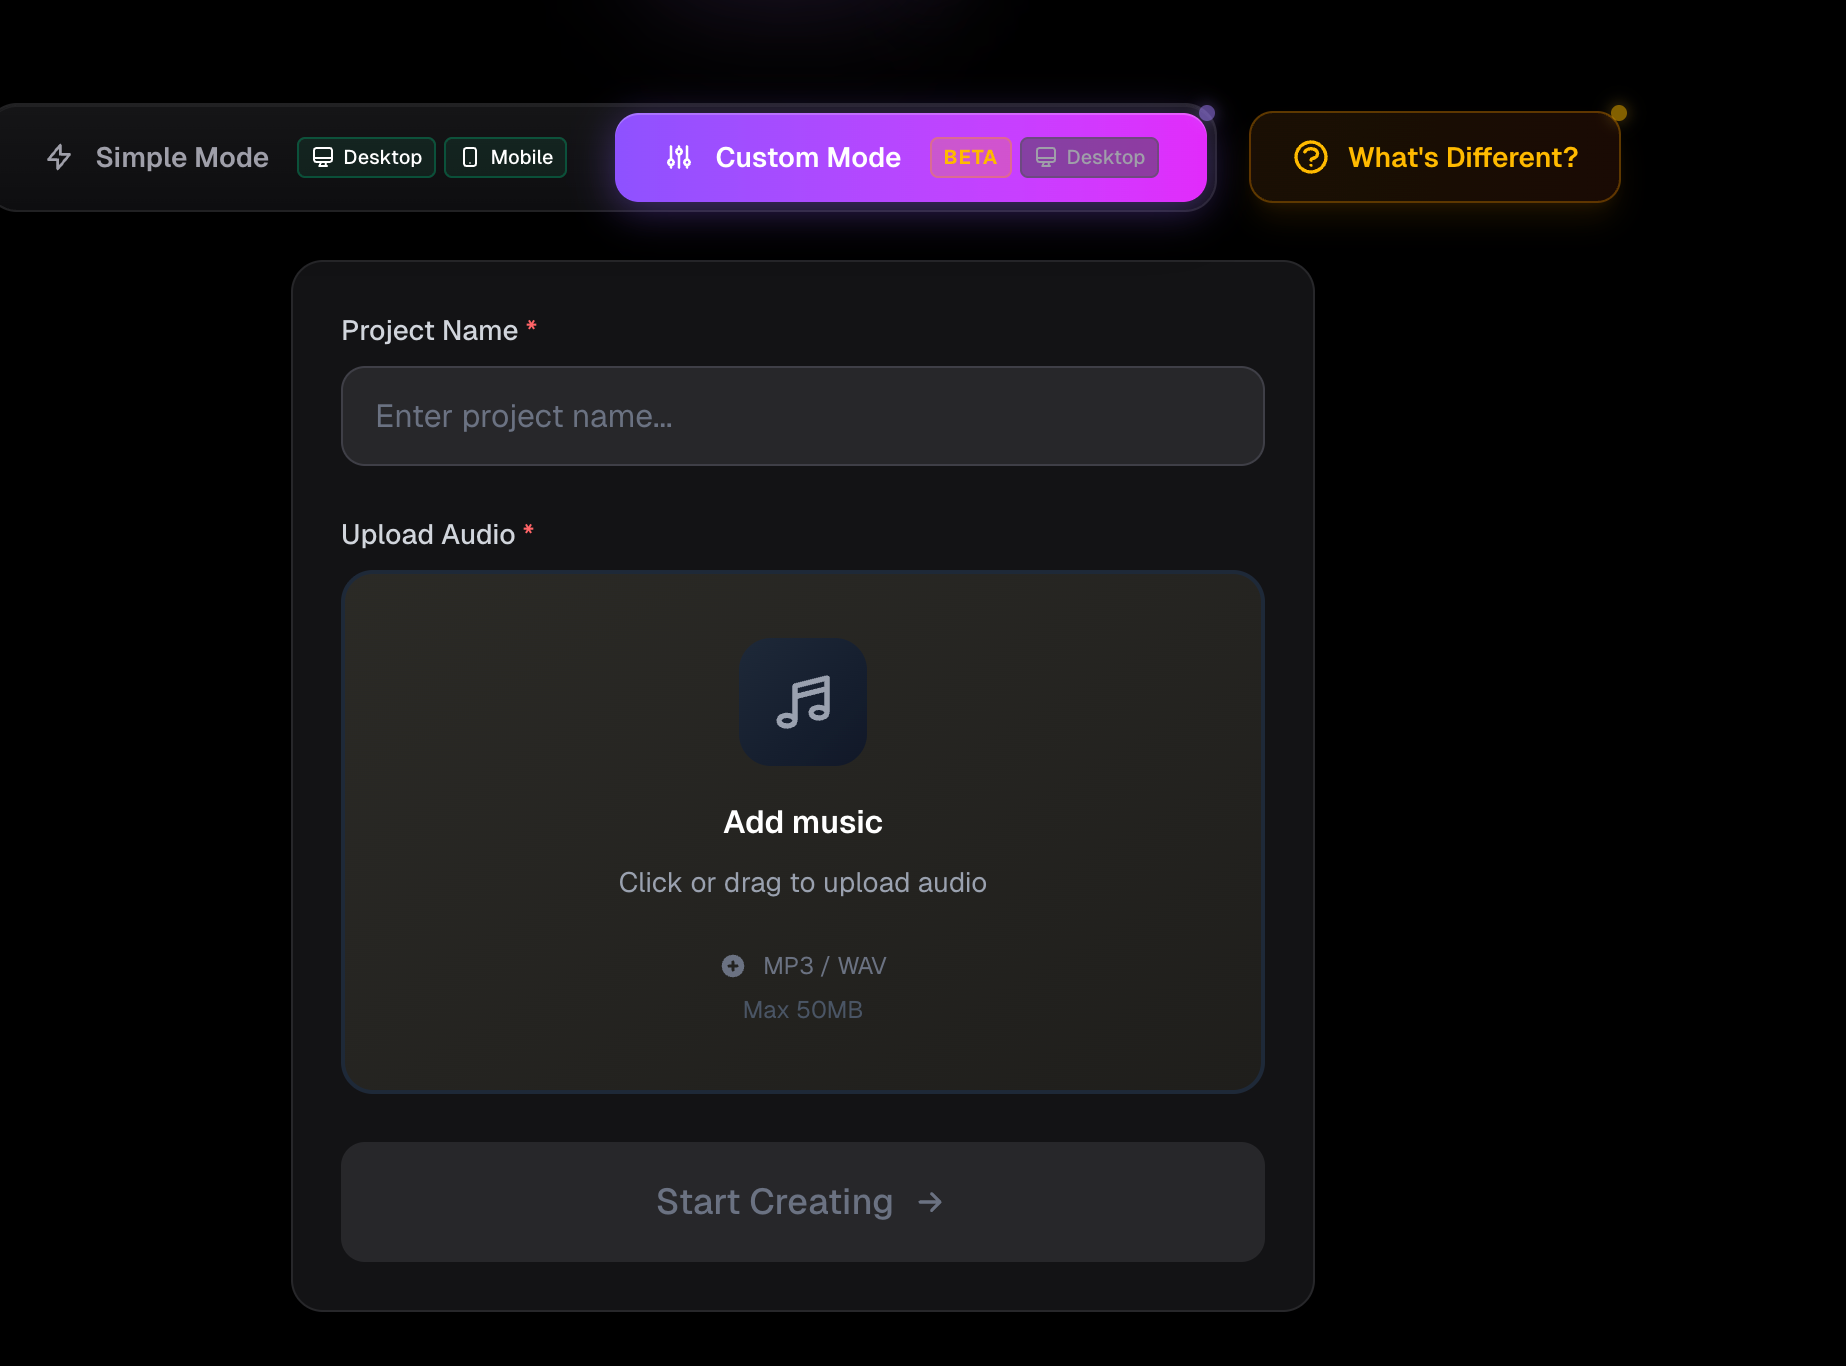Image resolution: width=1846 pixels, height=1366 pixels.
Task: Click the plus icon next to MP3 / WAV
Action: 733,966
